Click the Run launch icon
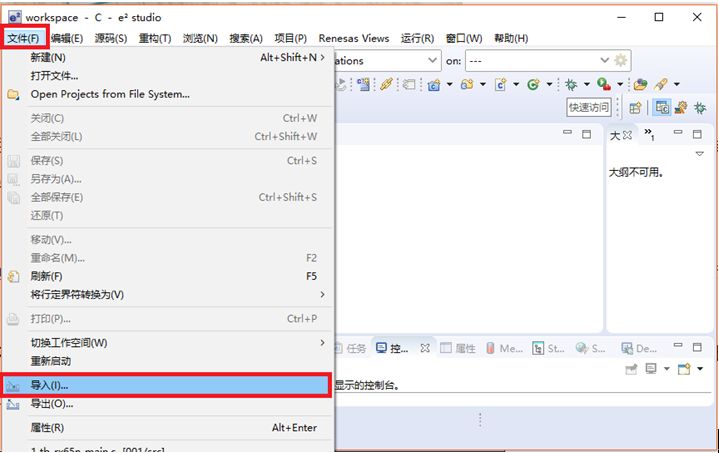719x453 pixels. pos(604,84)
